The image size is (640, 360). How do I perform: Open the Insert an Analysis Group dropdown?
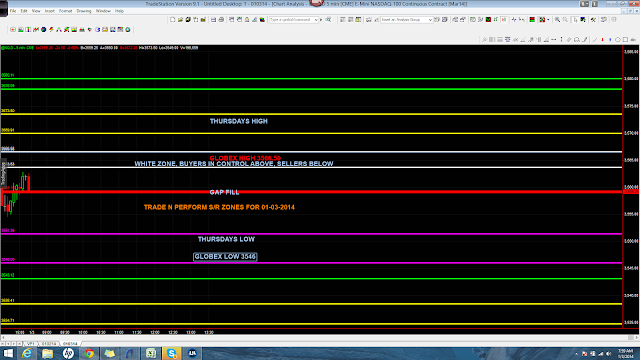click(x=407, y=20)
